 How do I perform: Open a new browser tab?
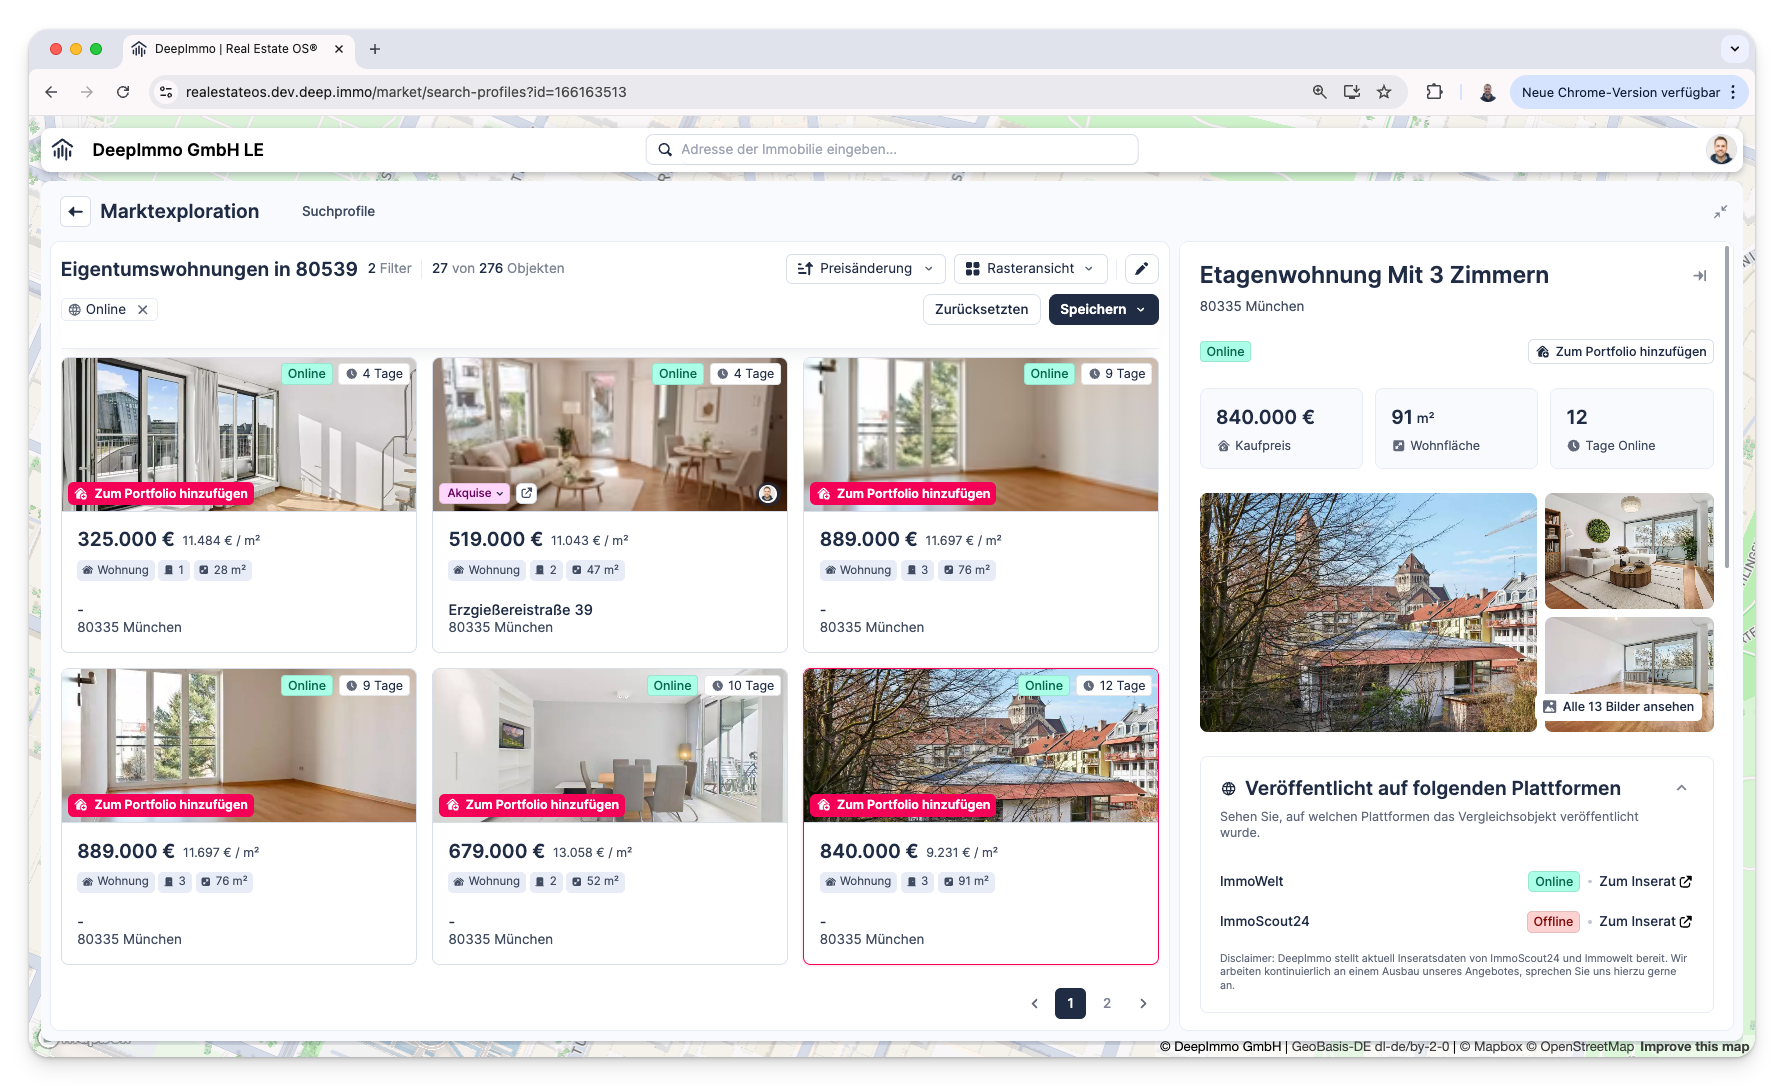(x=375, y=49)
